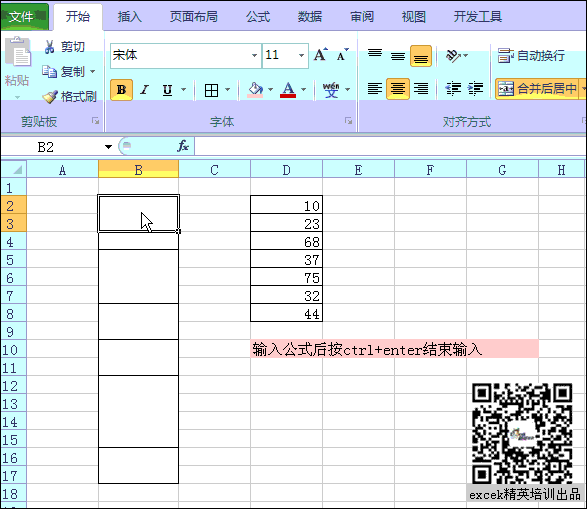This screenshot has height=509, width=587.
Task: Increase the indent
Action: click(476, 89)
